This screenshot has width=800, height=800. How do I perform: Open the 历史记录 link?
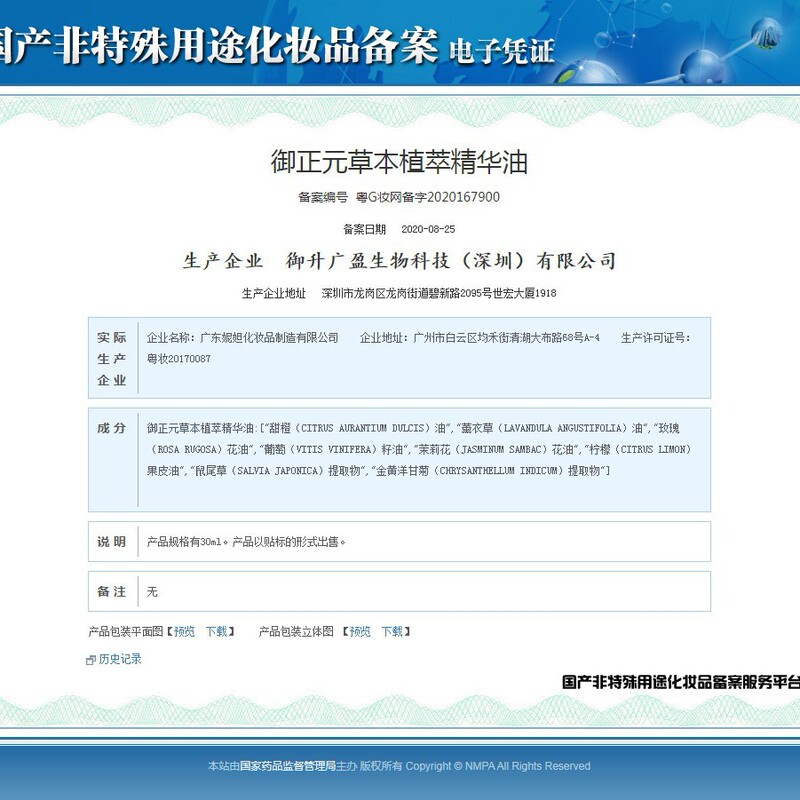tap(120, 659)
